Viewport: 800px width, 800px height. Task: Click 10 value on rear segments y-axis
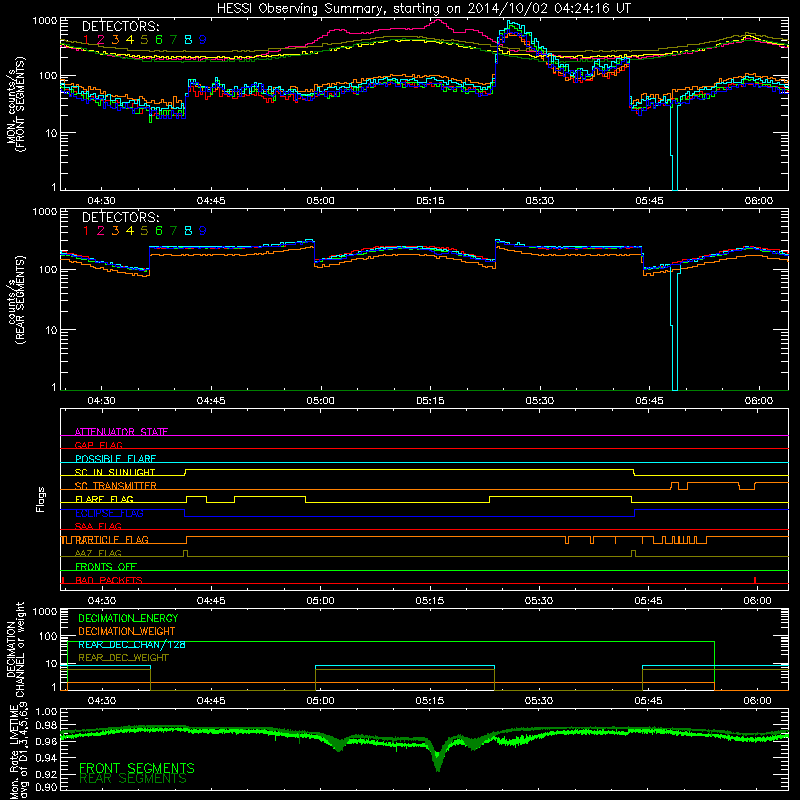52,330
